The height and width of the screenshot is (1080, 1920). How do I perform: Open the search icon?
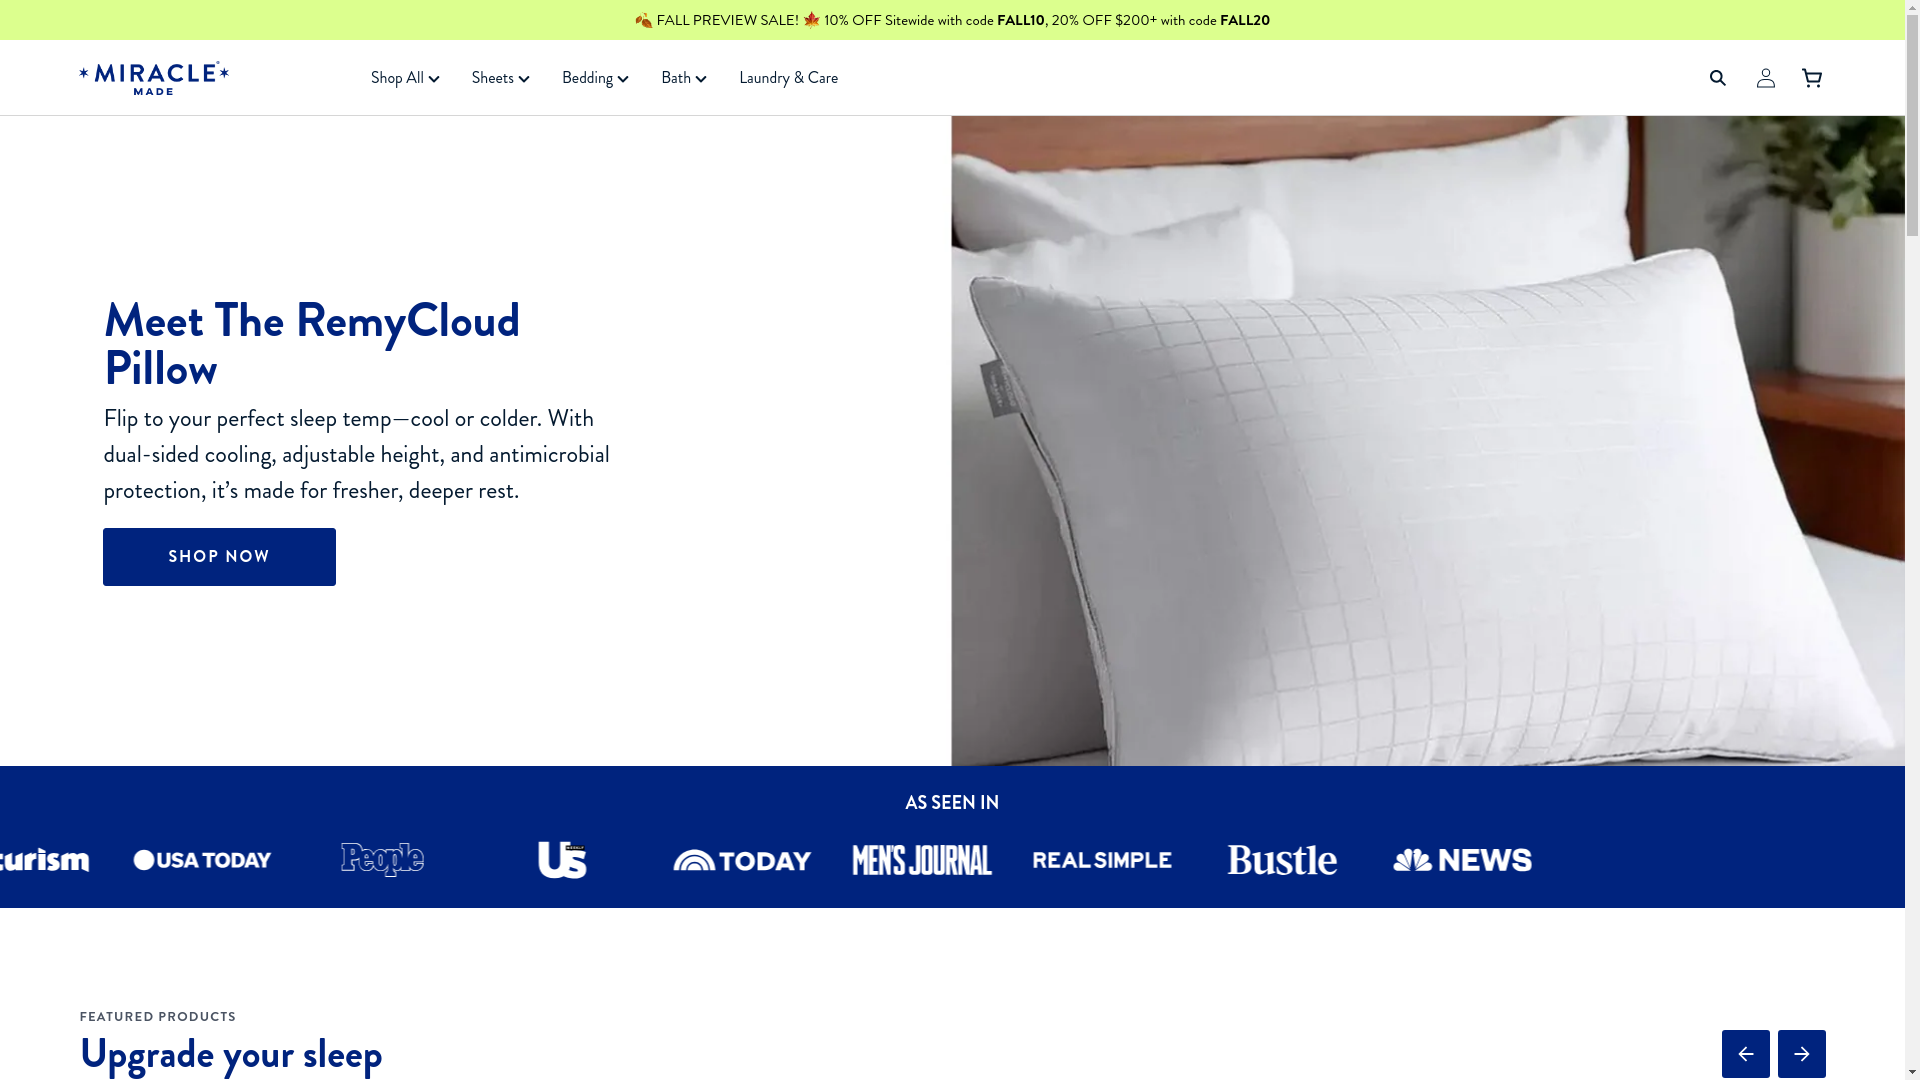pos(1717,77)
